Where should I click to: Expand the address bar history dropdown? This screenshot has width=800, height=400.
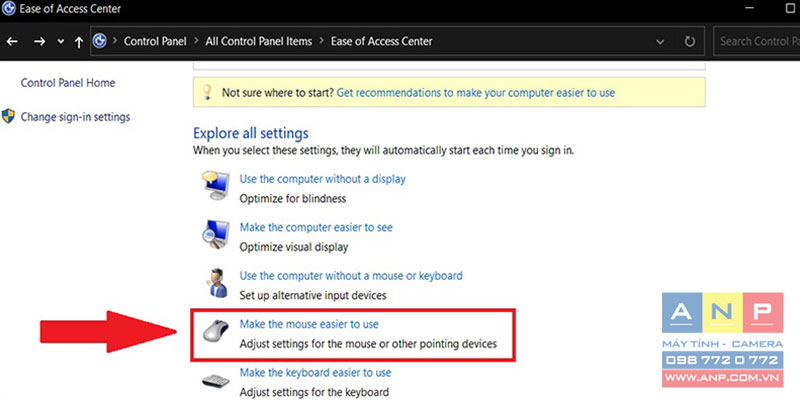[x=660, y=42]
